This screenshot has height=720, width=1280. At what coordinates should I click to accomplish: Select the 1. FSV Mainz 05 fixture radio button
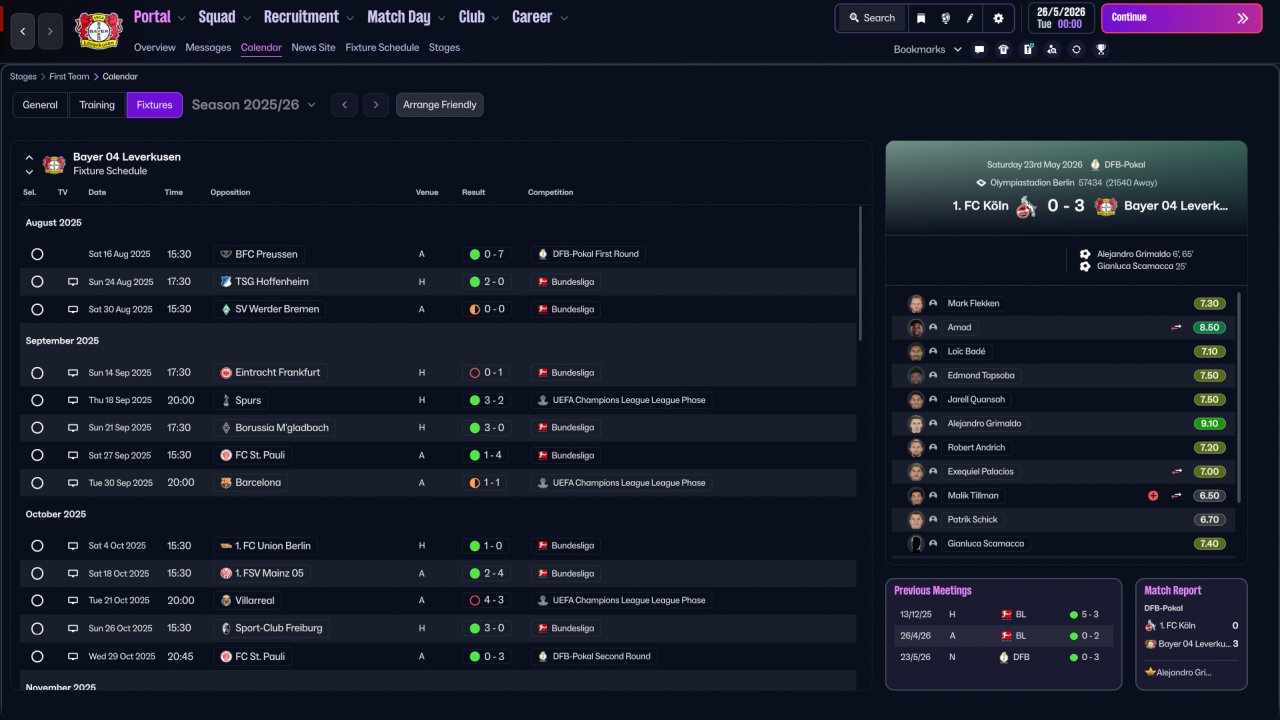(37, 574)
